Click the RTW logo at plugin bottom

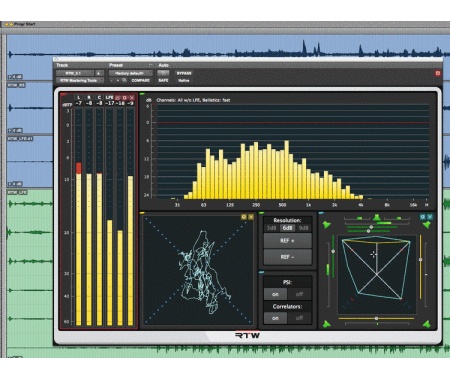coord(247,335)
